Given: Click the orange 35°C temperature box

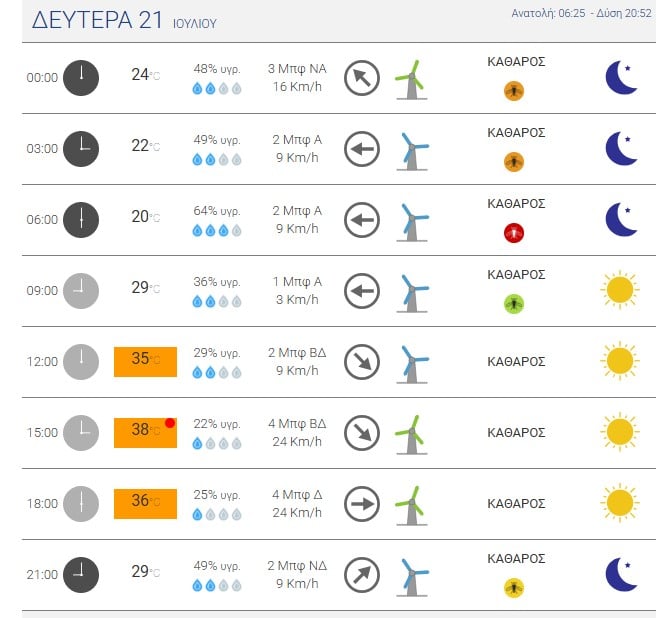Looking at the screenshot, I should 145,362.
